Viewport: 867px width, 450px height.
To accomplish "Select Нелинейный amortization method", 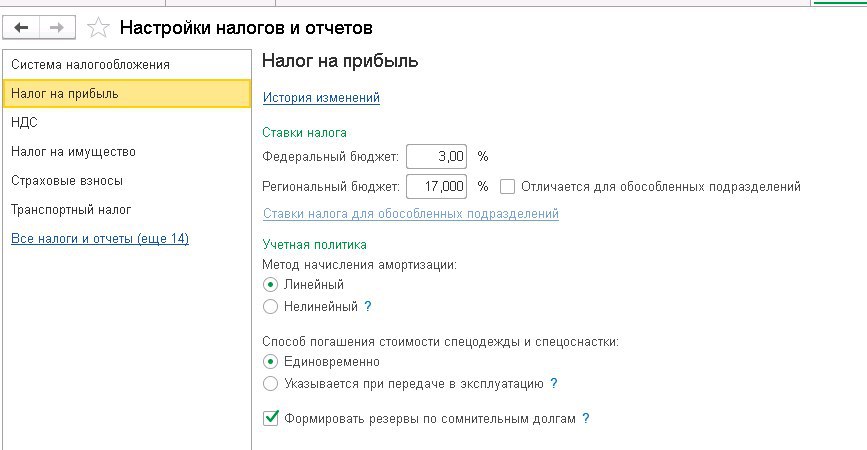I will (270, 306).
